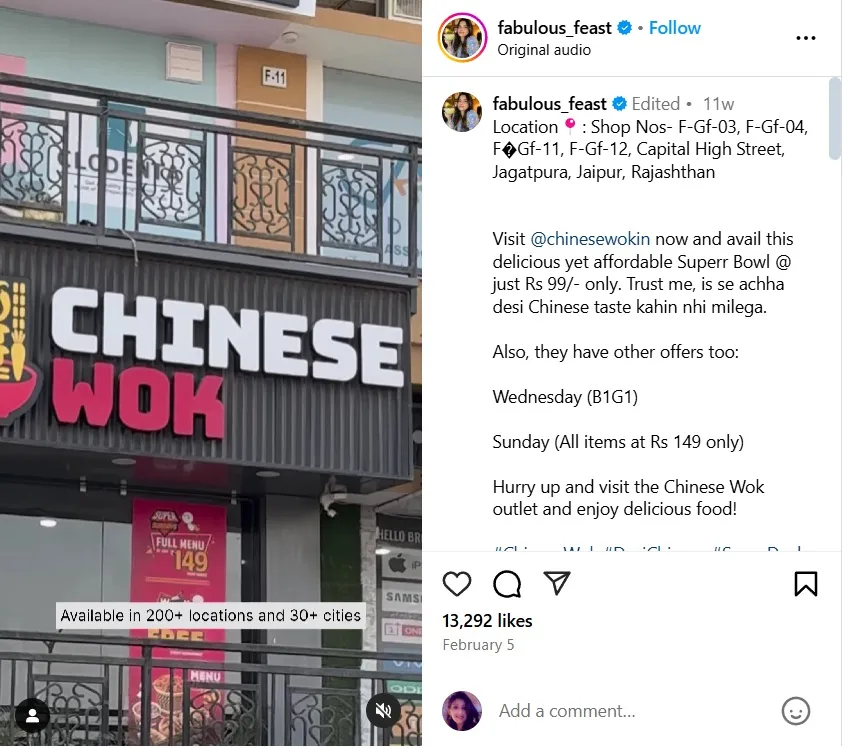Open the February 5 post date link
The image size is (844, 748).
478,645
